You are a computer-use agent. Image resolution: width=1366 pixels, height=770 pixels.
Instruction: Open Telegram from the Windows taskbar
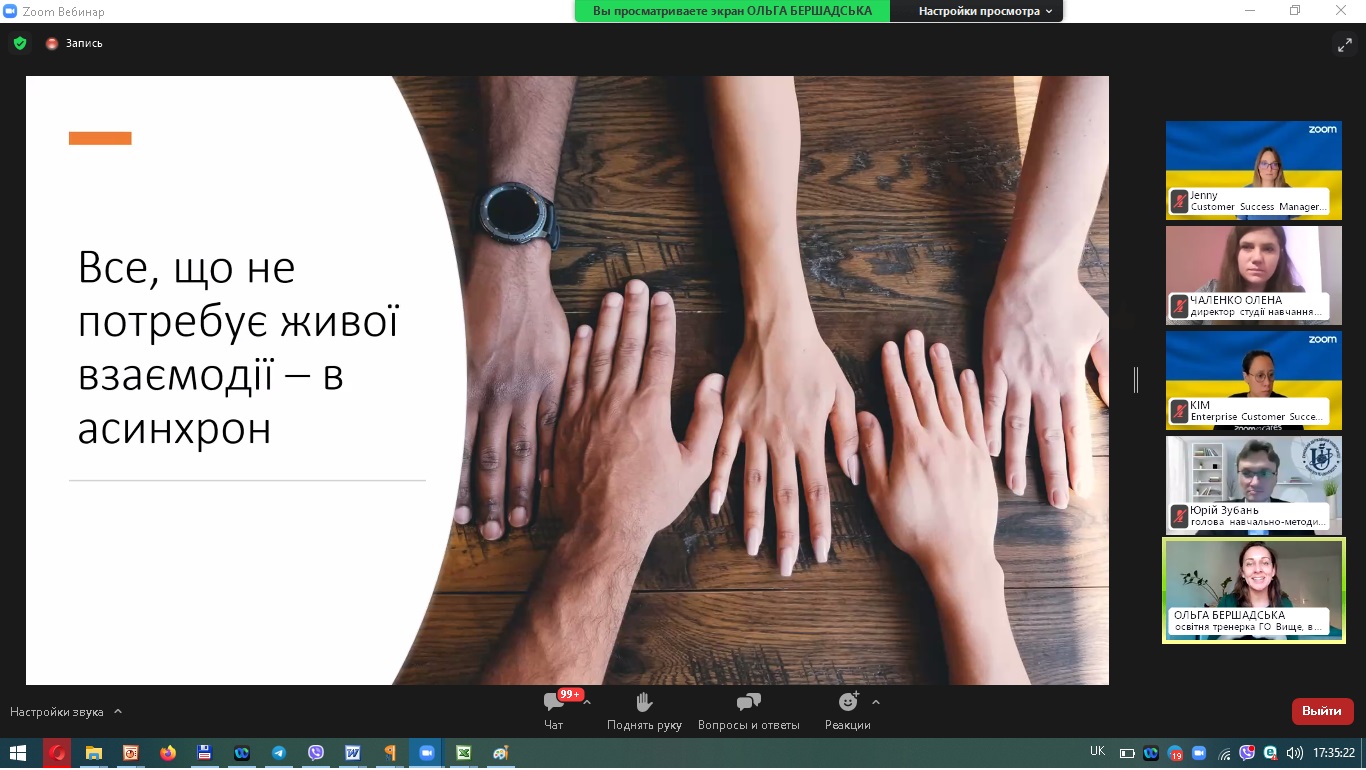tap(279, 753)
